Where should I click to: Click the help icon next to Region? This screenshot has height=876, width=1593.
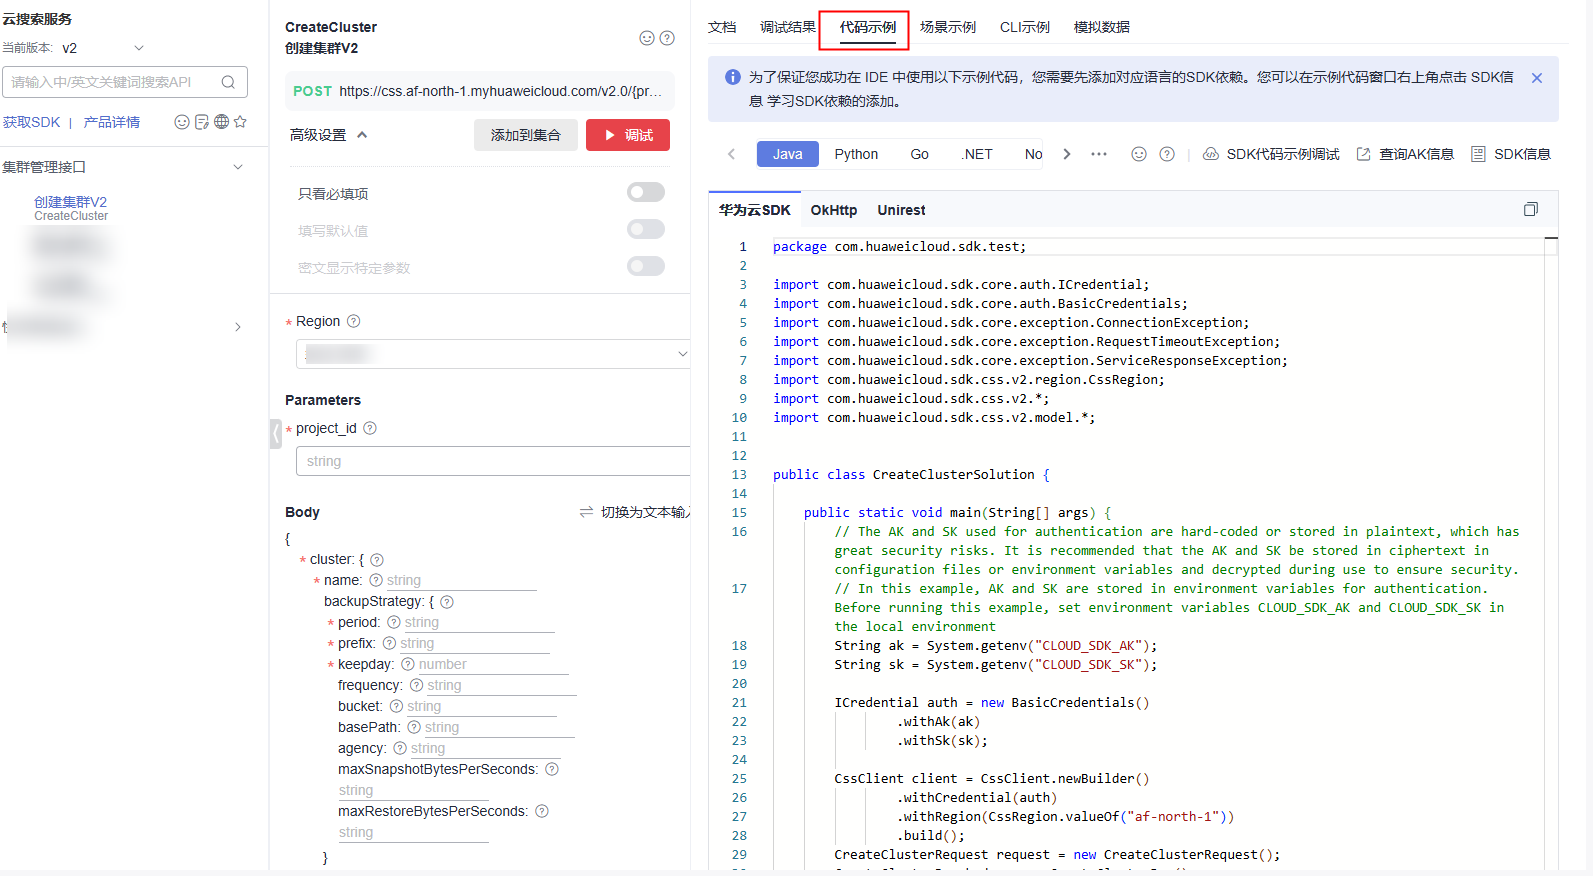353,321
